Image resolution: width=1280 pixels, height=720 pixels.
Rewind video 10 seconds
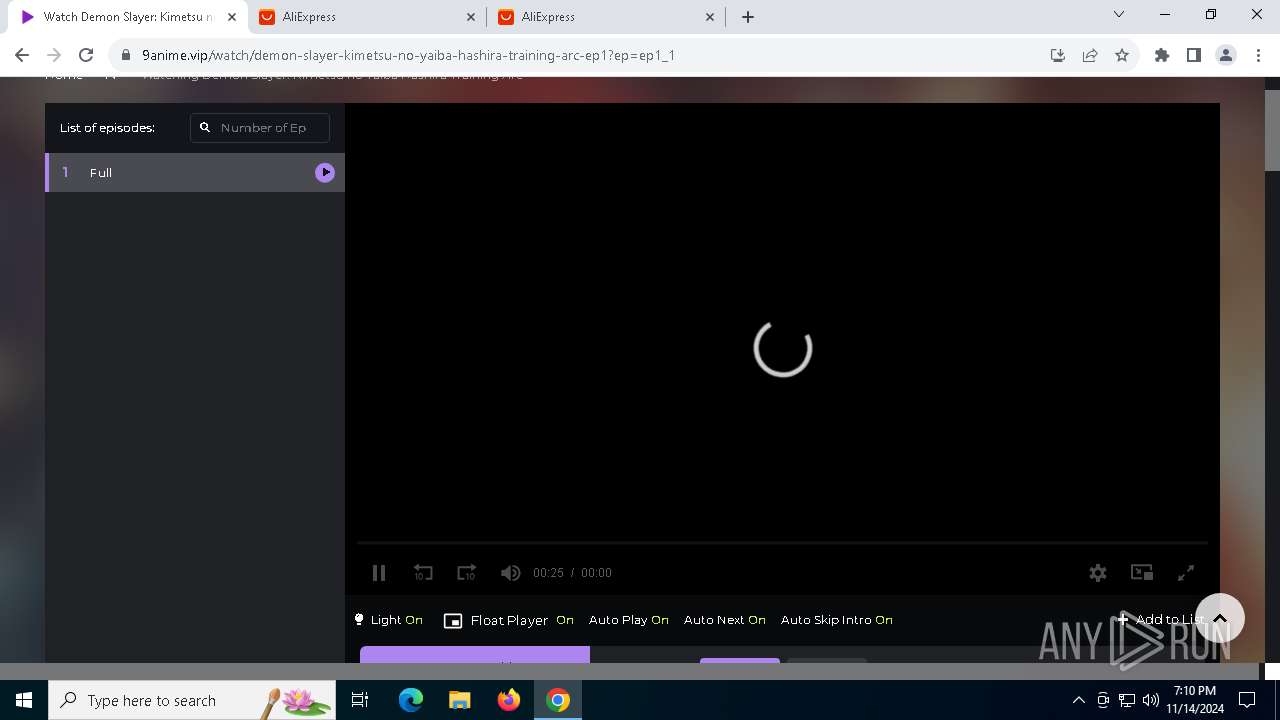click(423, 573)
